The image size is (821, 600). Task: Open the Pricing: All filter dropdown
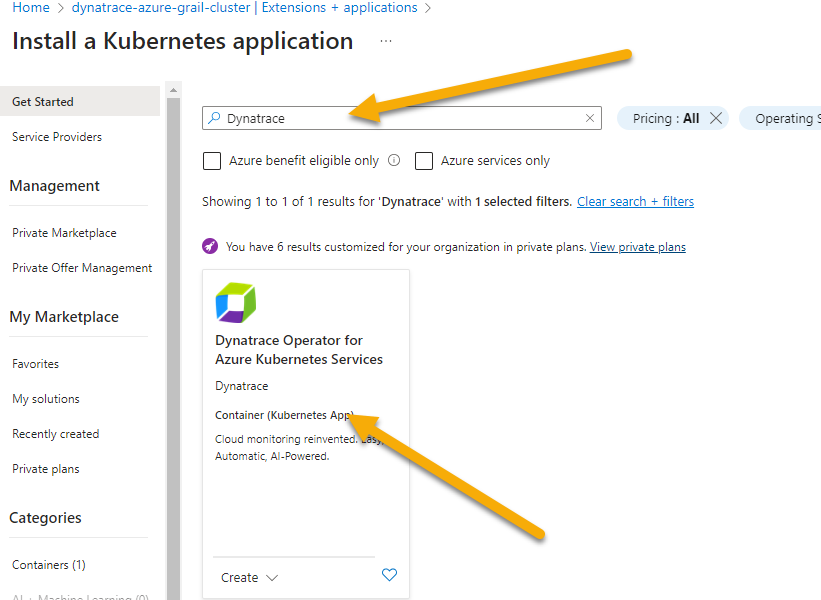click(x=665, y=118)
